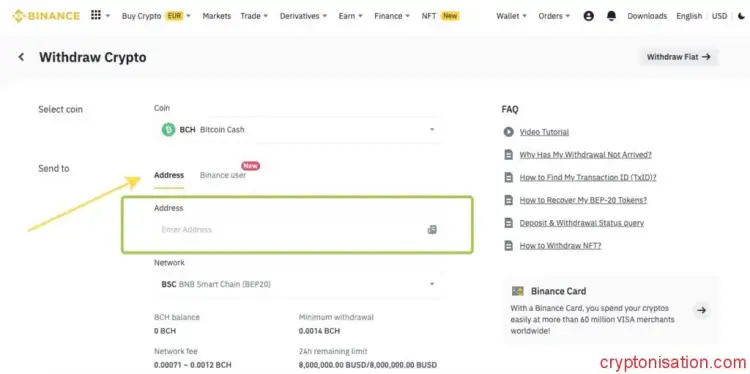Expand the Finance menu
This screenshot has width=750, height=374.
coord(392,16)
